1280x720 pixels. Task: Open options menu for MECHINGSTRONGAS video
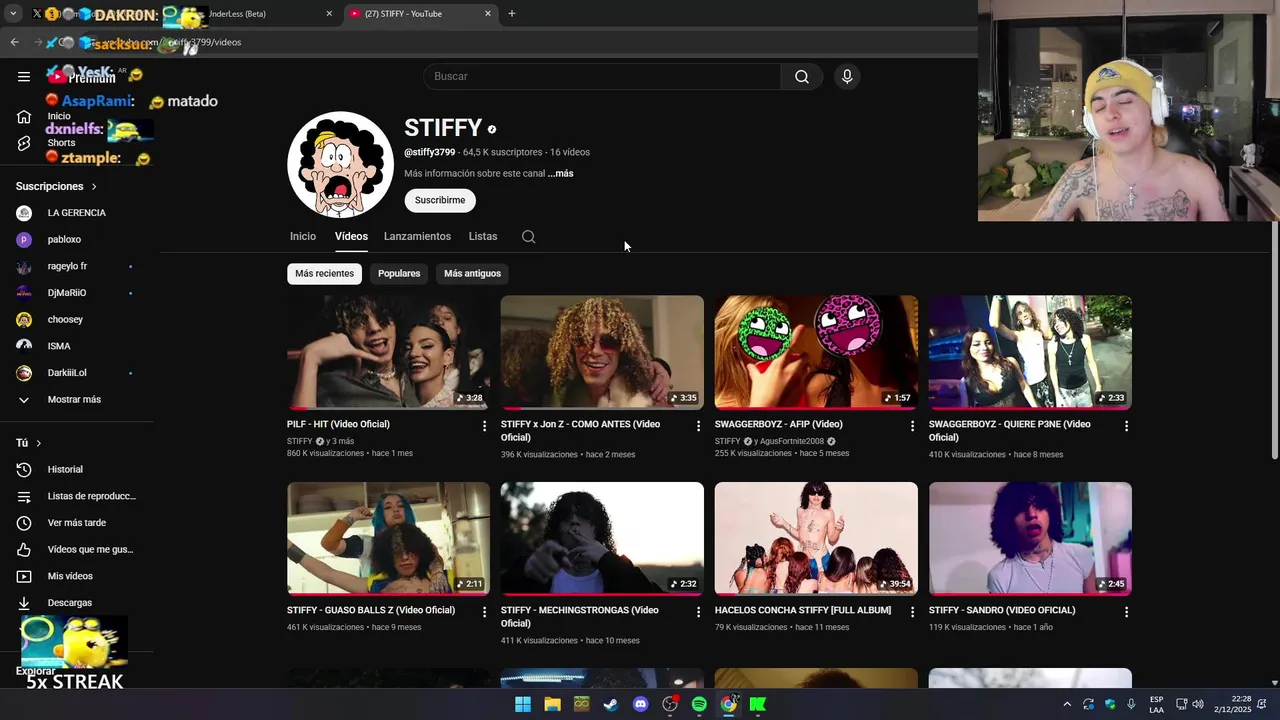(698, 612)
